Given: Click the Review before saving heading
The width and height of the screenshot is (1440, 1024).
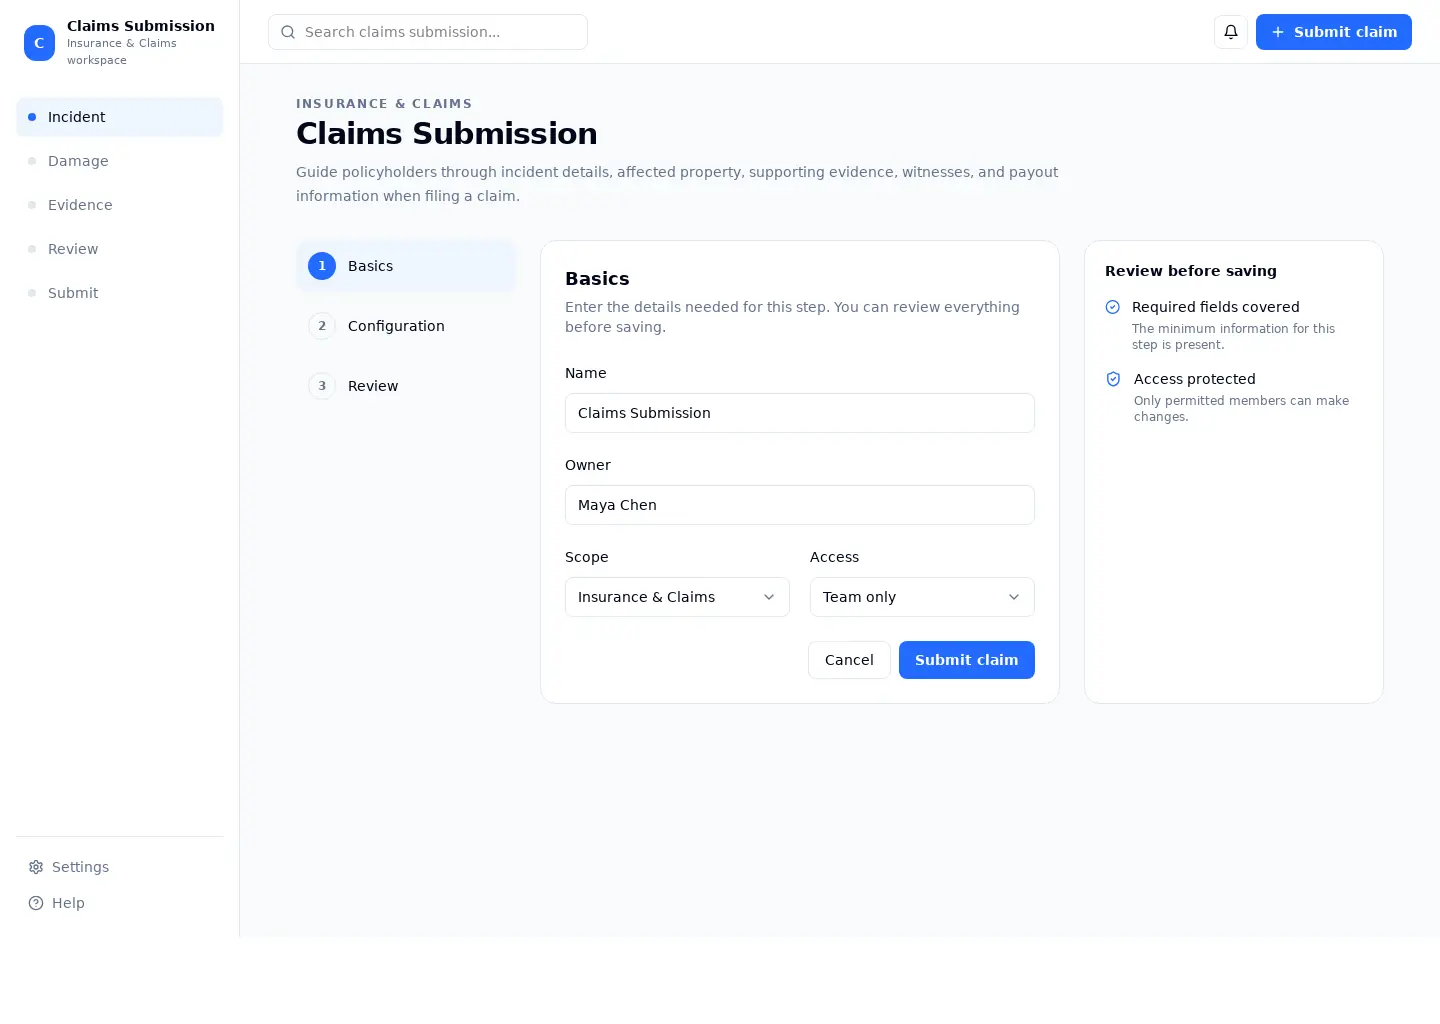Looking at the screenshot, I should (1190, 271).
